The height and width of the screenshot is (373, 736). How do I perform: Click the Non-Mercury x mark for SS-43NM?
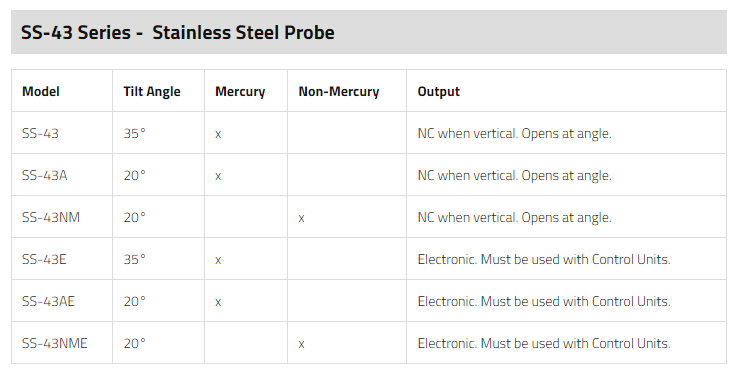tap(301, 218)
